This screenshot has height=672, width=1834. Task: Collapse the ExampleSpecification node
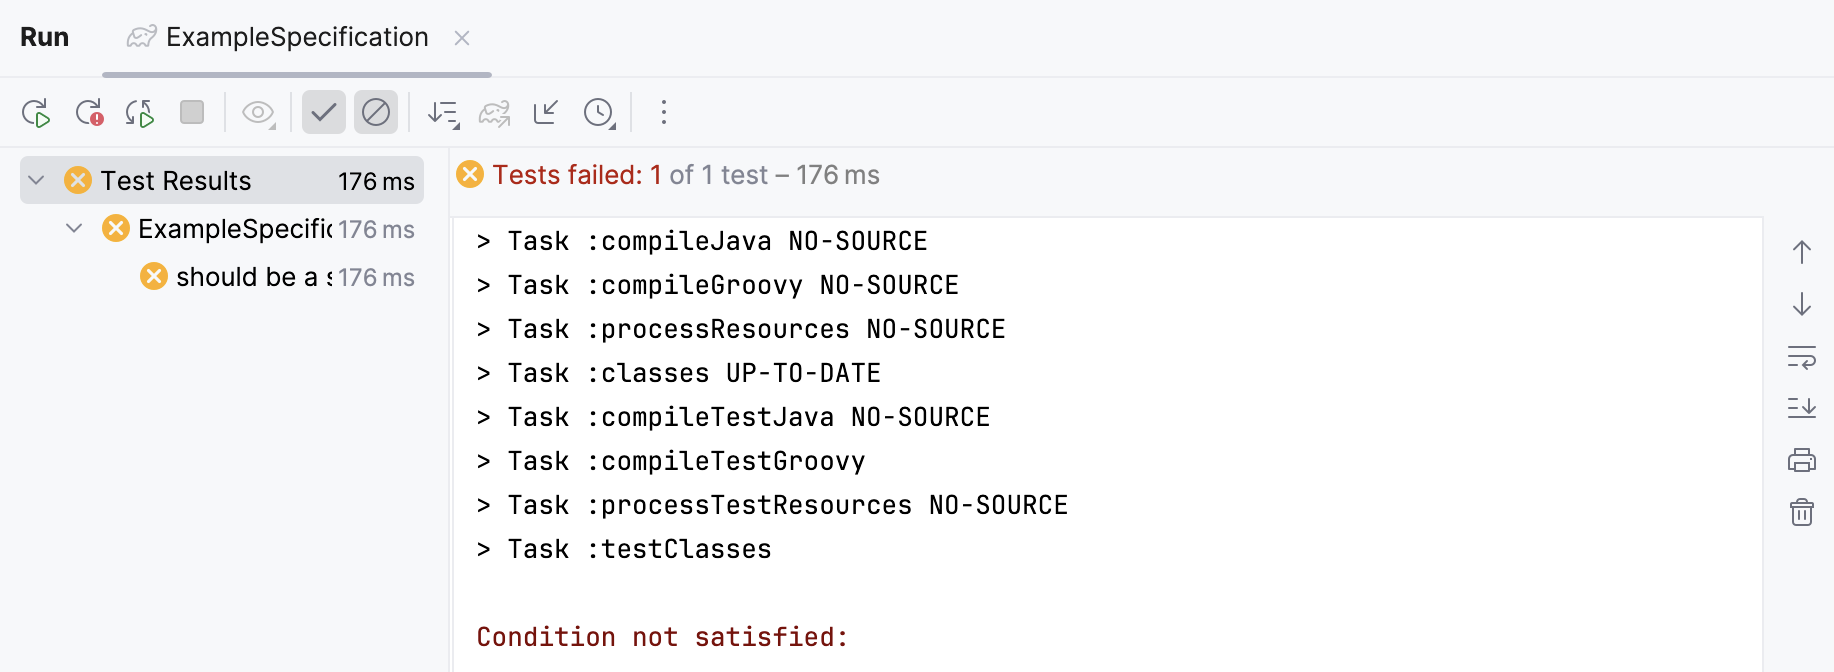point(73,228)
